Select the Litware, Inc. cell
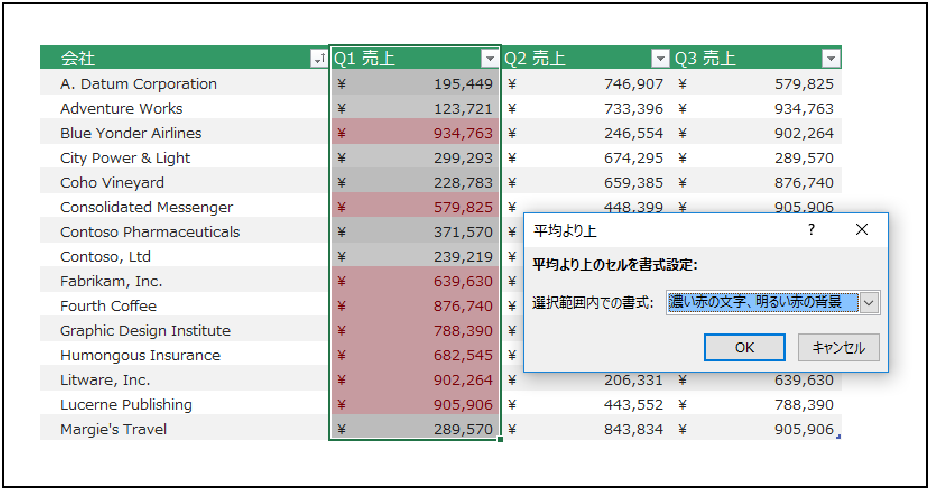The image size is (932, 492). pos(184,380)
